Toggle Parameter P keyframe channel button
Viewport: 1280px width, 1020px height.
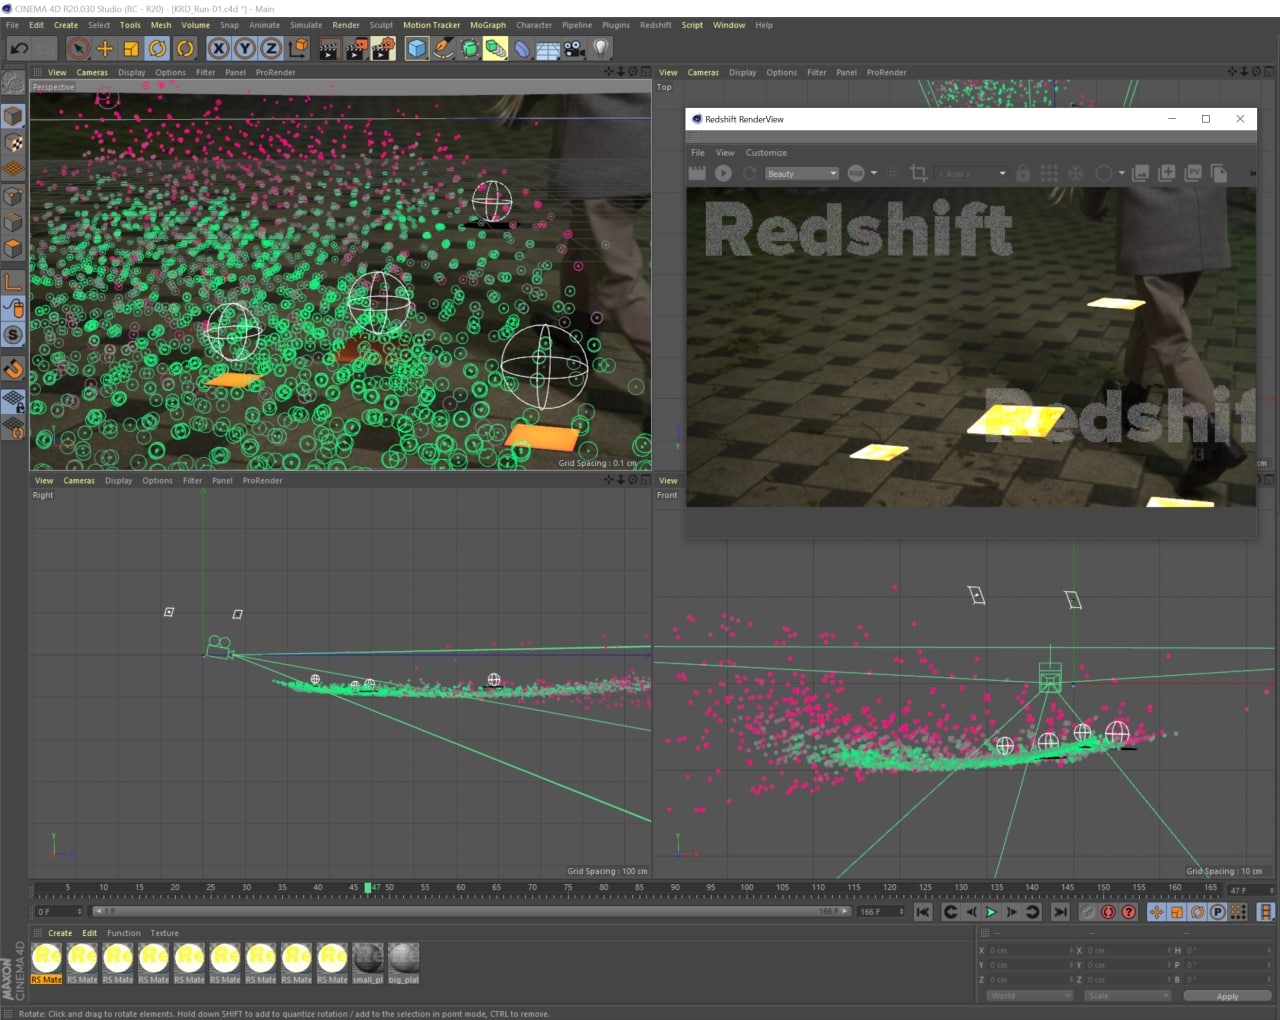tap(1217, 912)
